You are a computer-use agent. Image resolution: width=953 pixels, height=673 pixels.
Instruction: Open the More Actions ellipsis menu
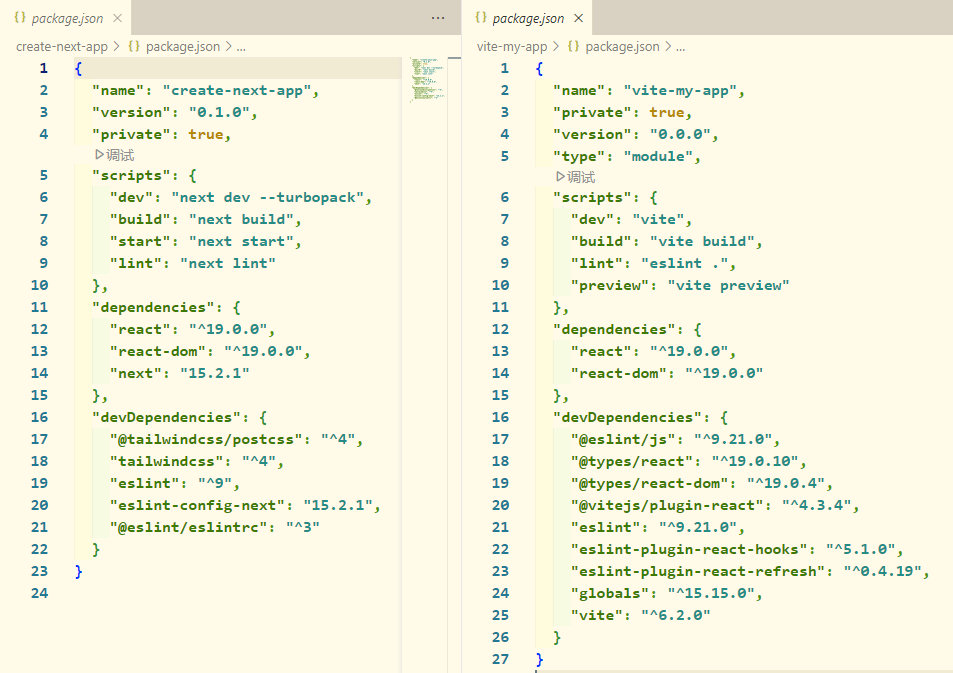click(x=438, y=18)
